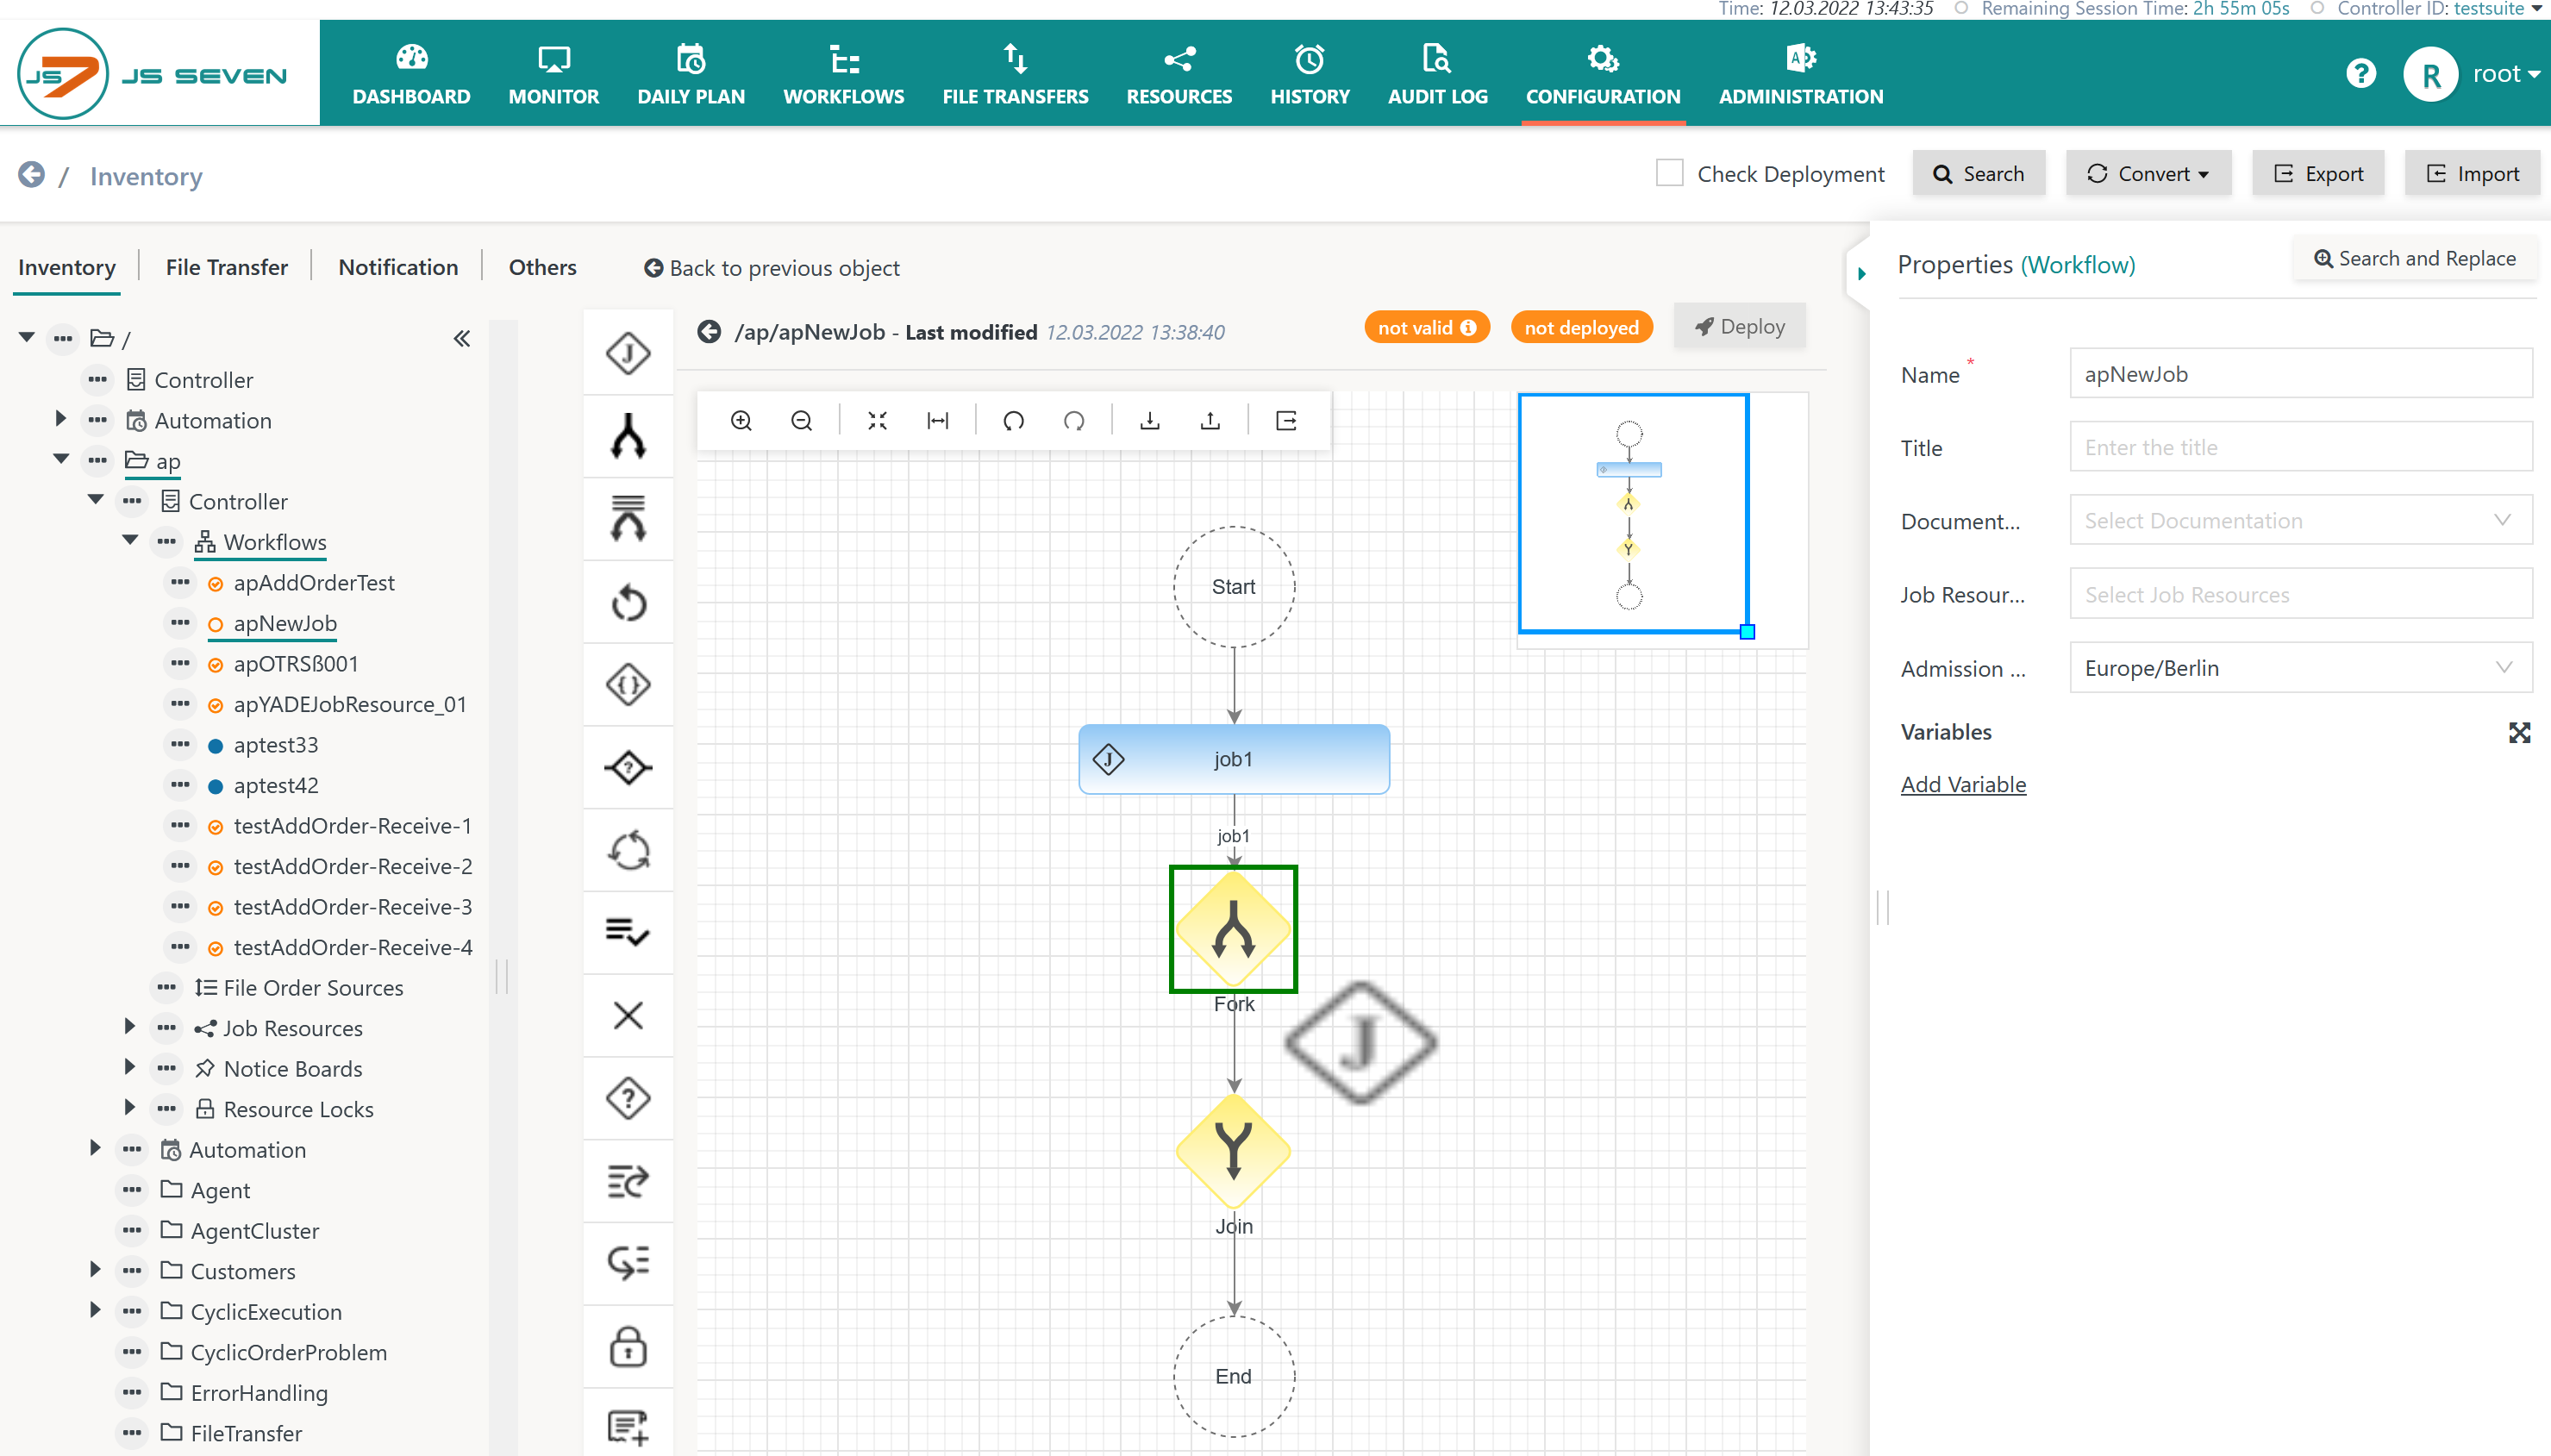Viewport: 2551px width, 1456px height.
Task: Zoom out on the workflow canvas
Action: tap(801, 421)
